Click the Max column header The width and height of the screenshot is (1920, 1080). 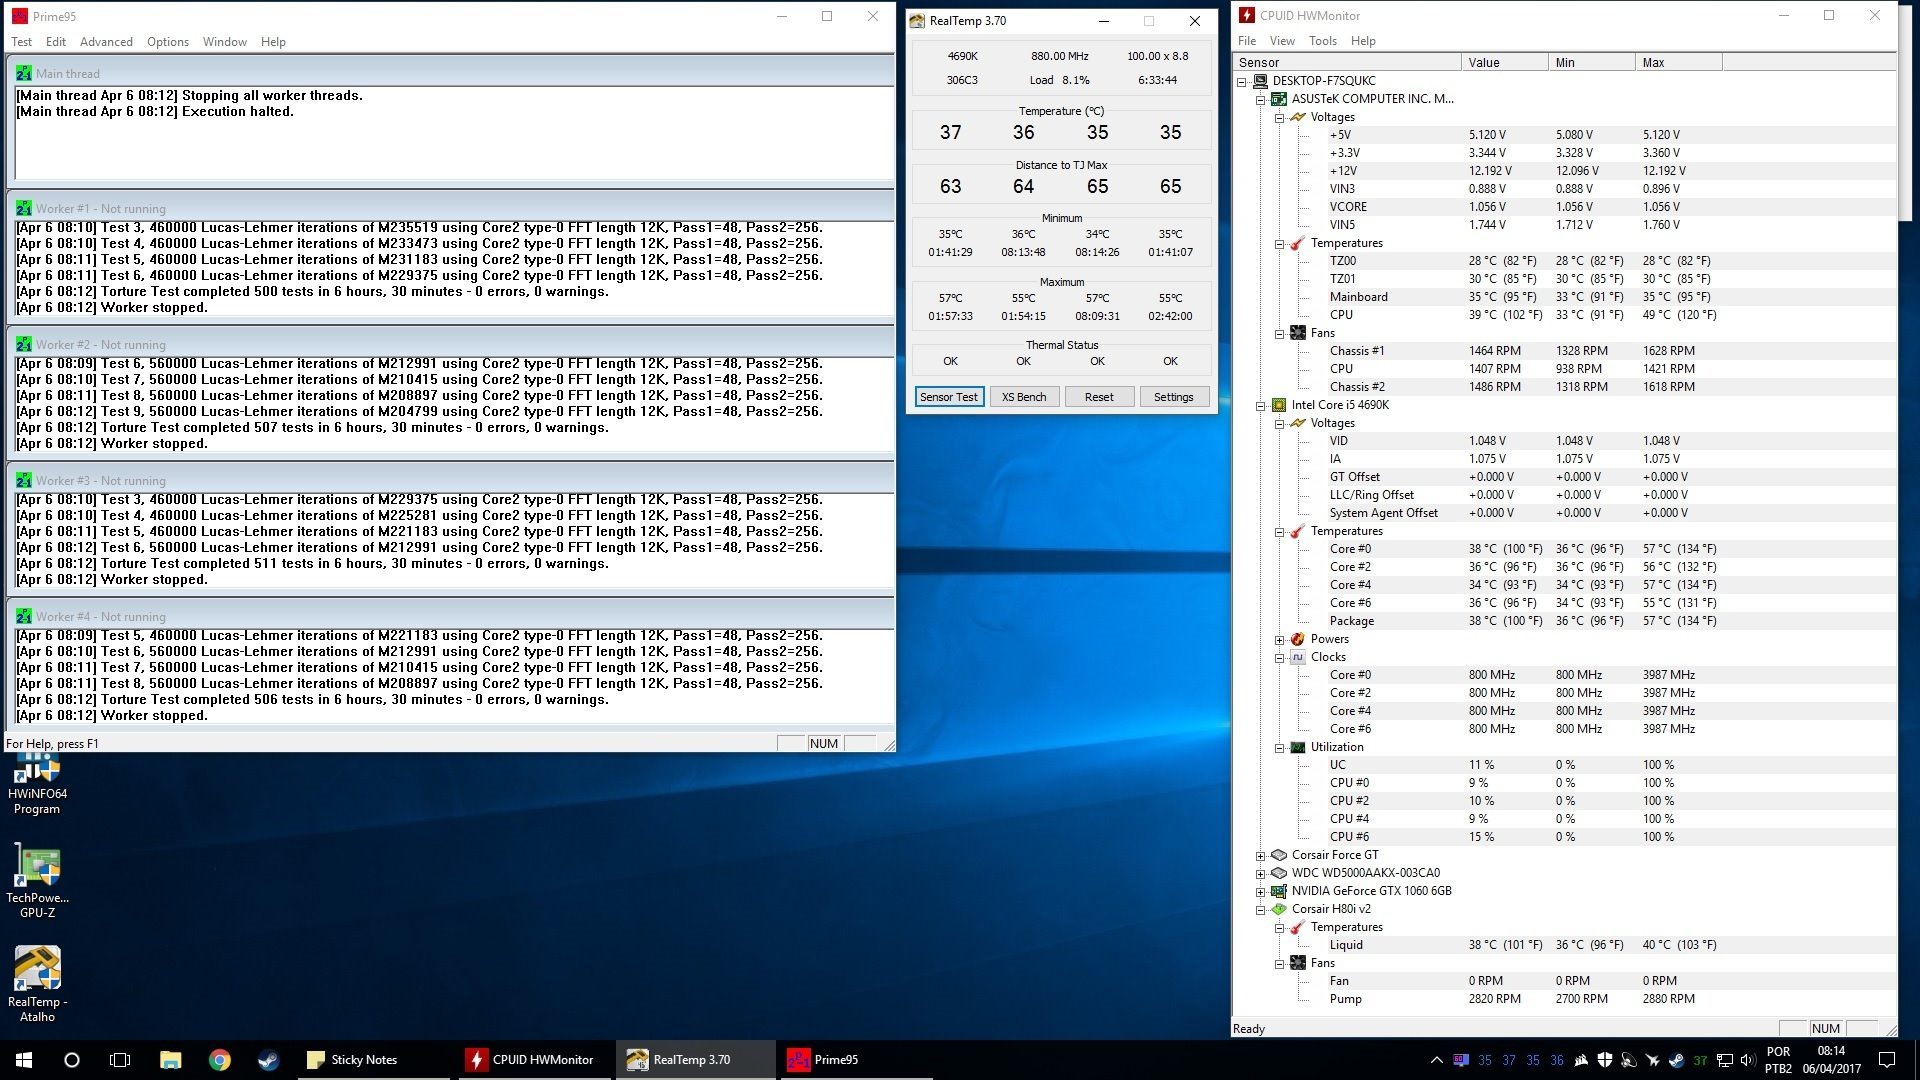(1678, 62)
